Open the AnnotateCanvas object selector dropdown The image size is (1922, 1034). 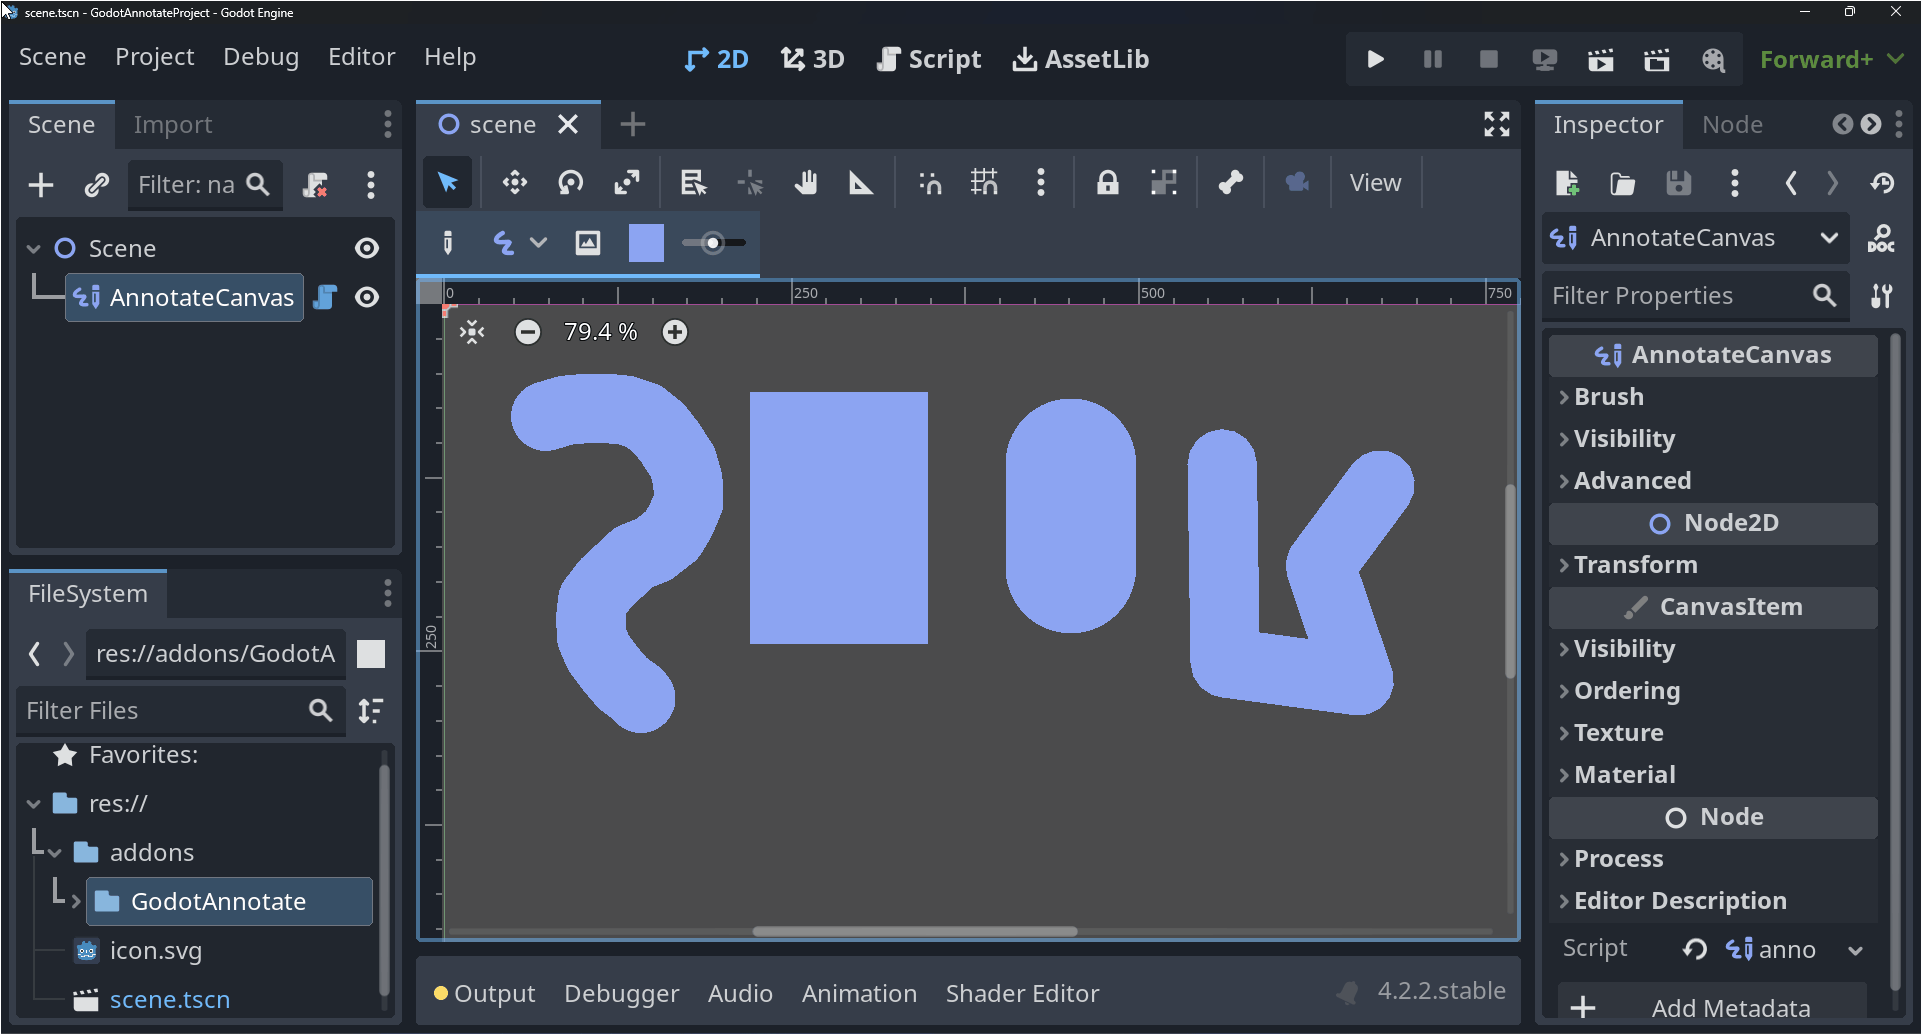pos(1696,238)
